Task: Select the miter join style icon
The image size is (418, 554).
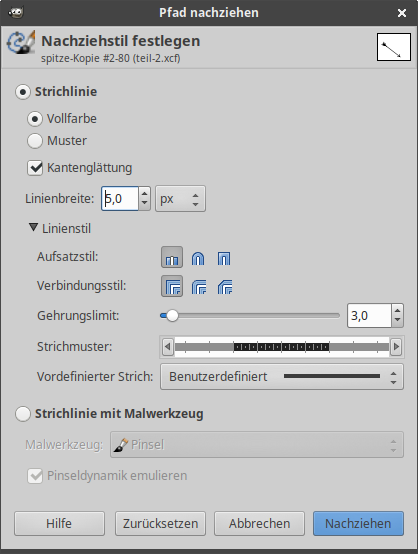Action: [x=172, y=286]
